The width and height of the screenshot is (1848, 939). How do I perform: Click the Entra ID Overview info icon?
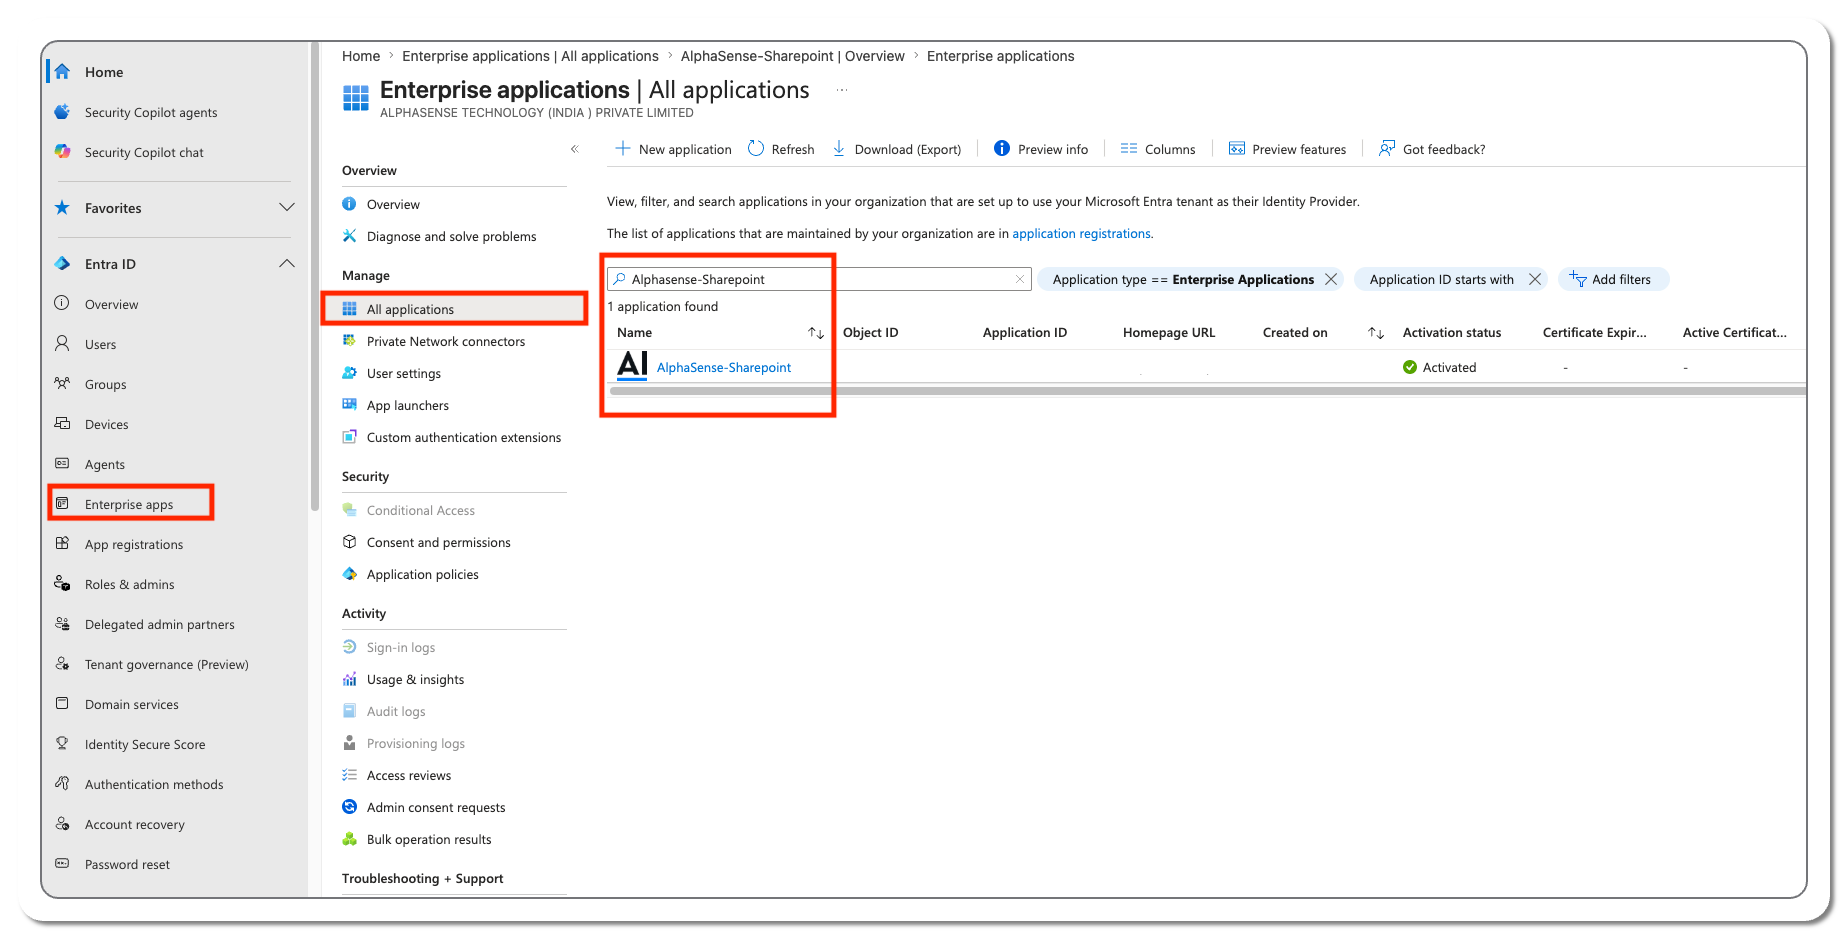coord(62,304)
